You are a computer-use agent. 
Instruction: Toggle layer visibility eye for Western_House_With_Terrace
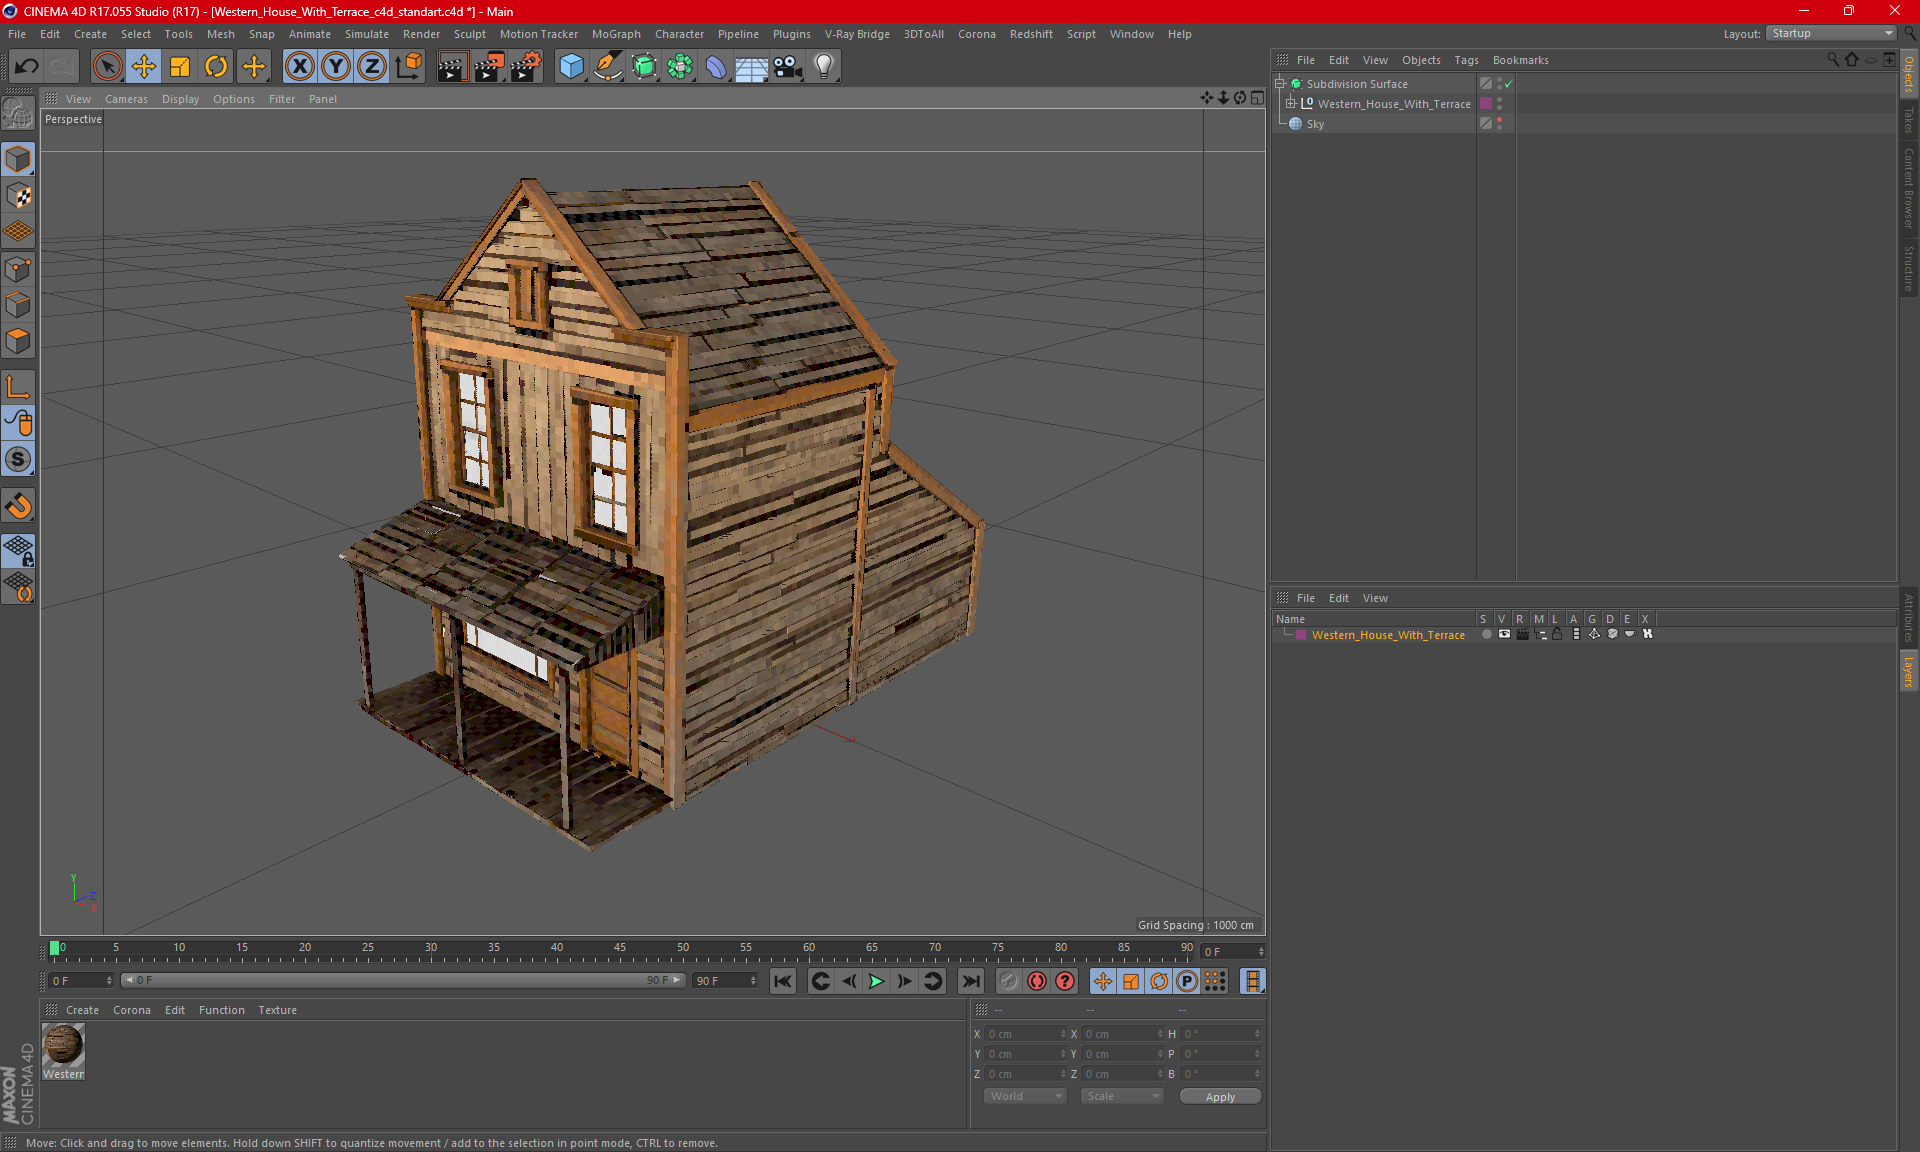tap(1504, 634)
